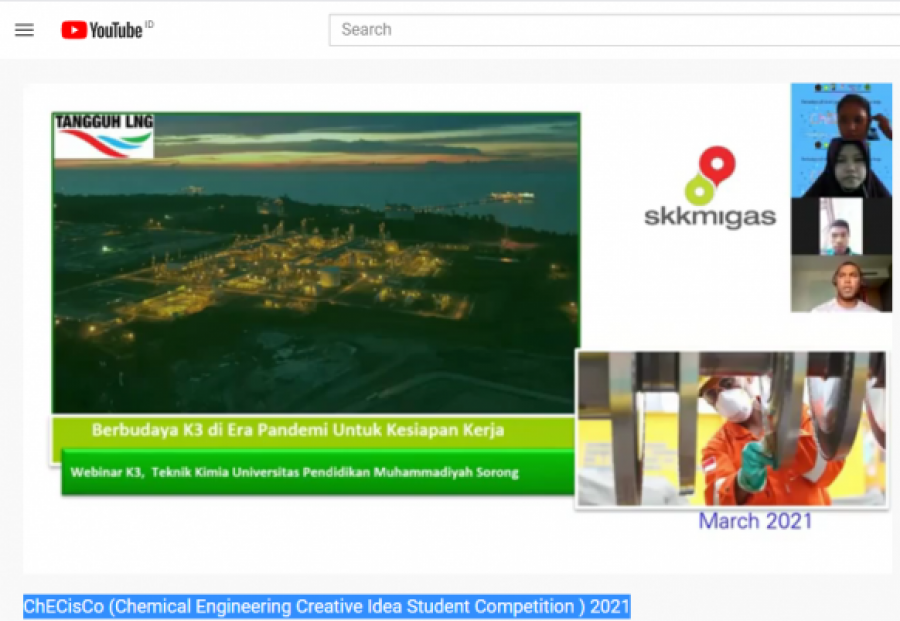
Task: Click the red YouTube play logo
Action: pos(74,30)
